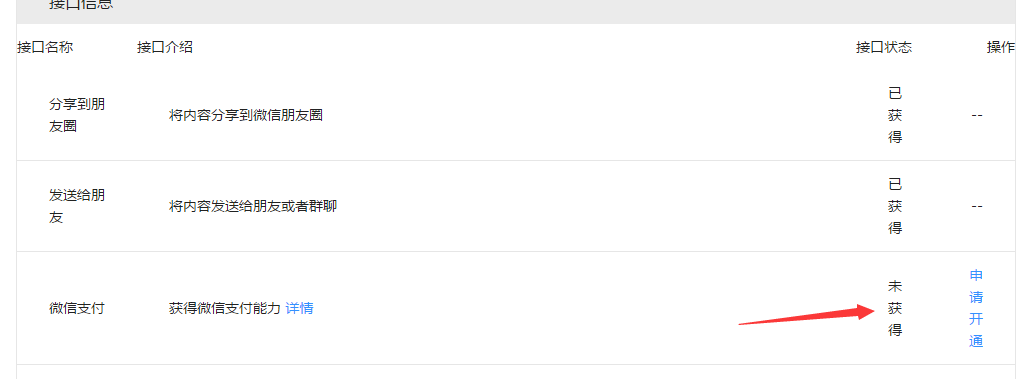Click the 分享到朋友圈 interface name
The height and width of the screenshot is (379, 1030).
(77, 115)
